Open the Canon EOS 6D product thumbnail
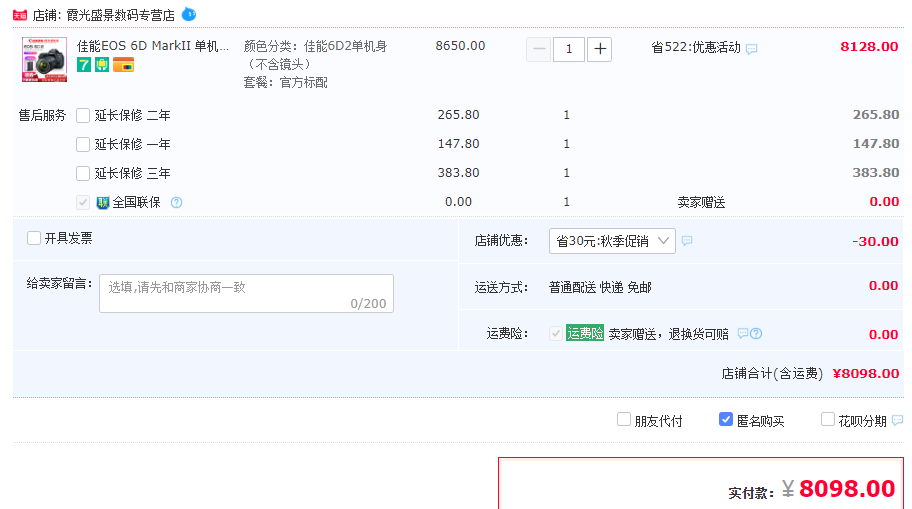Viewport: 912px width, 509px height. tap(45, 59)
